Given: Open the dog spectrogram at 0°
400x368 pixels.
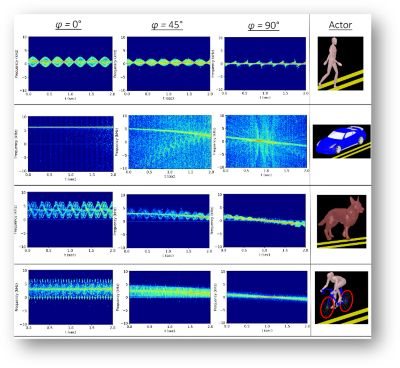Looking at the screenshot, I should (x=70, y=219).
